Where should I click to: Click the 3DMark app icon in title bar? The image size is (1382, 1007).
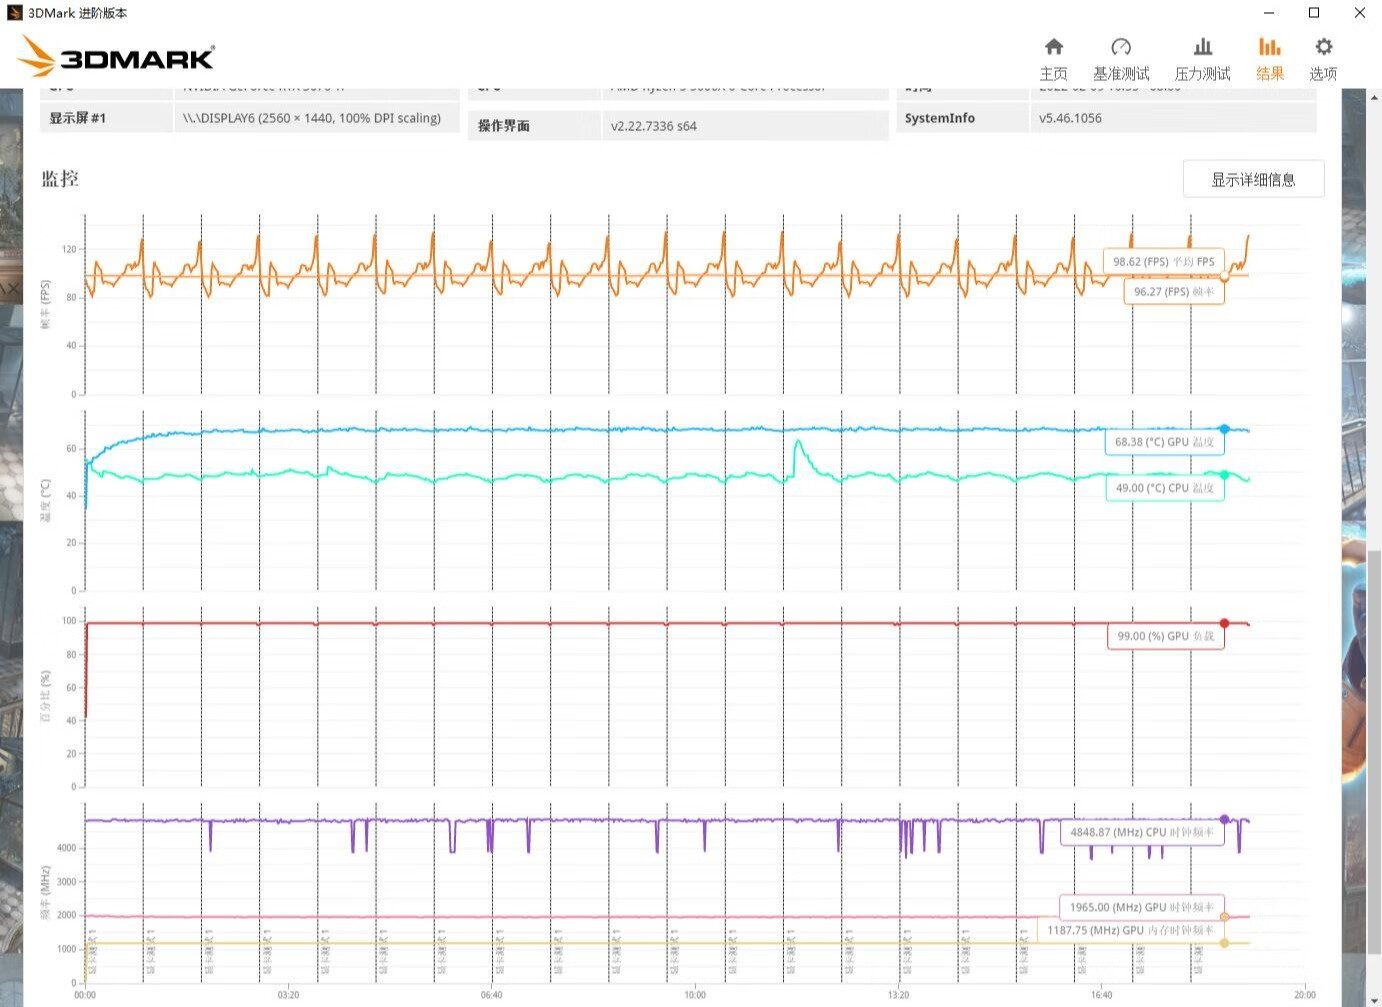click(14, 13)
